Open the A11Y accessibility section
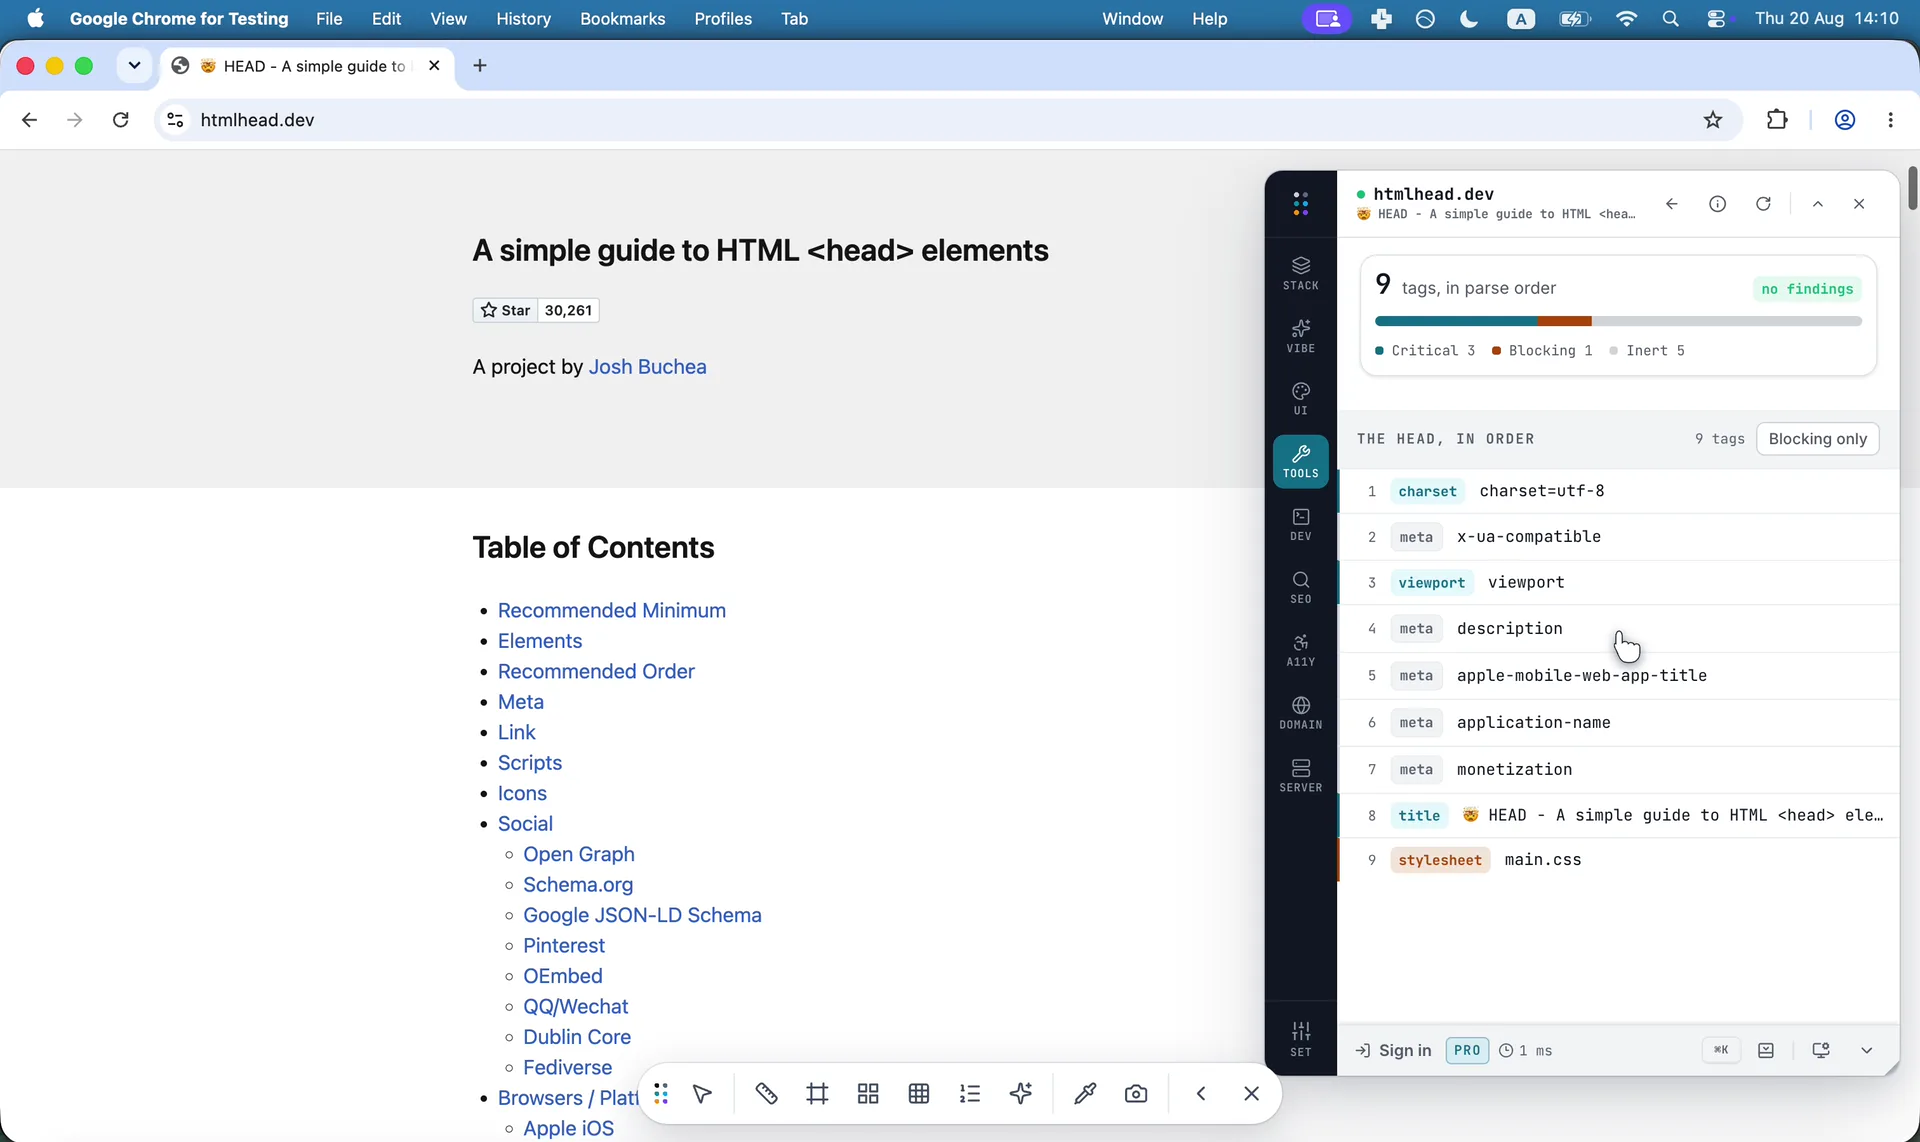Image resolution: width=1920 pixels, height=1142 pixels. tap(1300, 650)
